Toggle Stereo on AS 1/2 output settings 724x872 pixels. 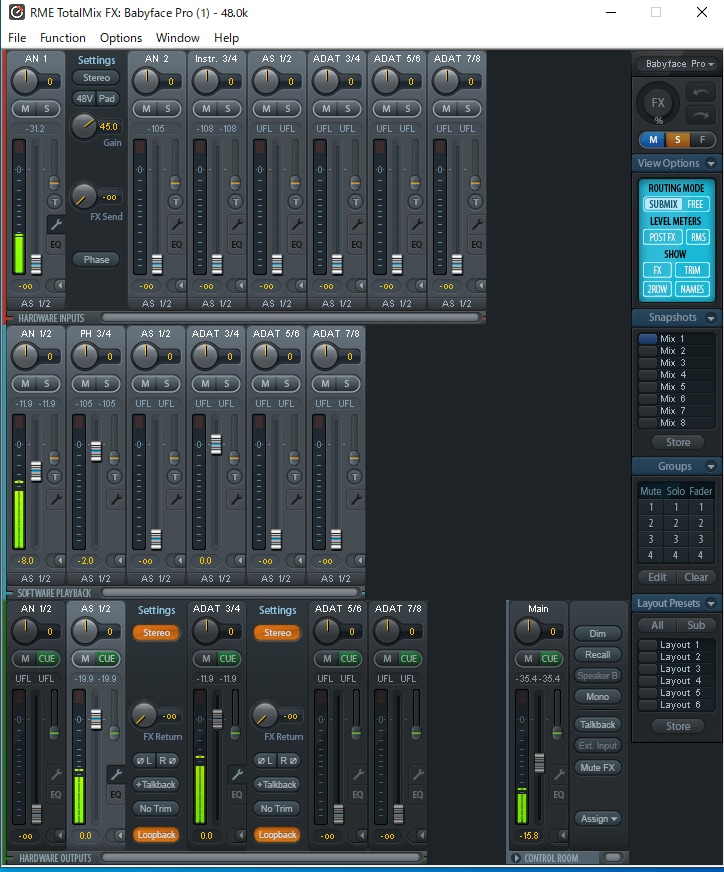pos(157,632)
